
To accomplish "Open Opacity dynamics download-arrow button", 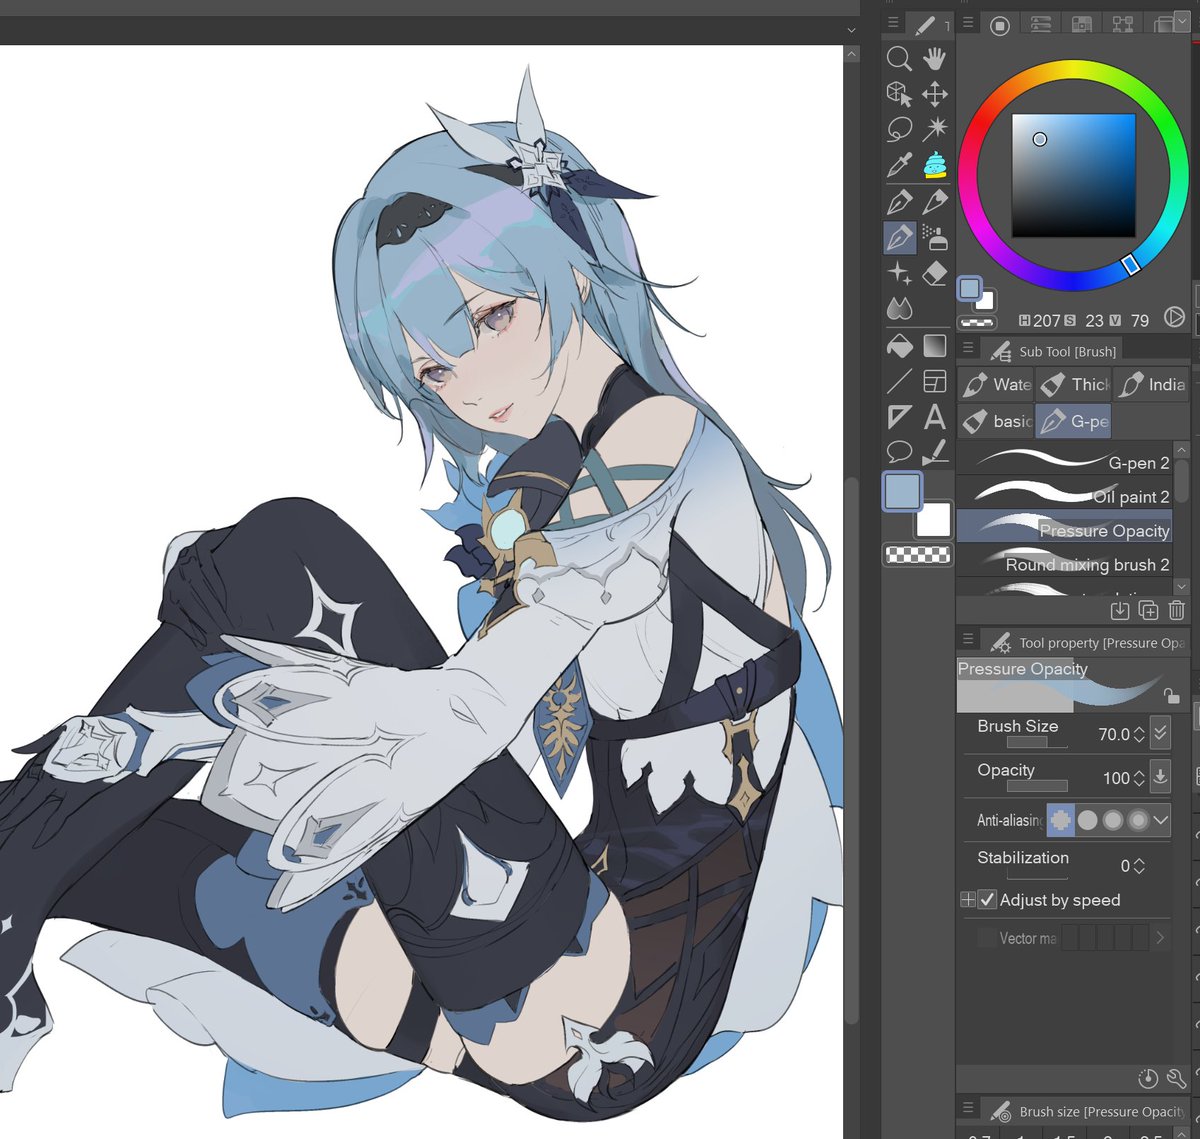I will 1160,776.
